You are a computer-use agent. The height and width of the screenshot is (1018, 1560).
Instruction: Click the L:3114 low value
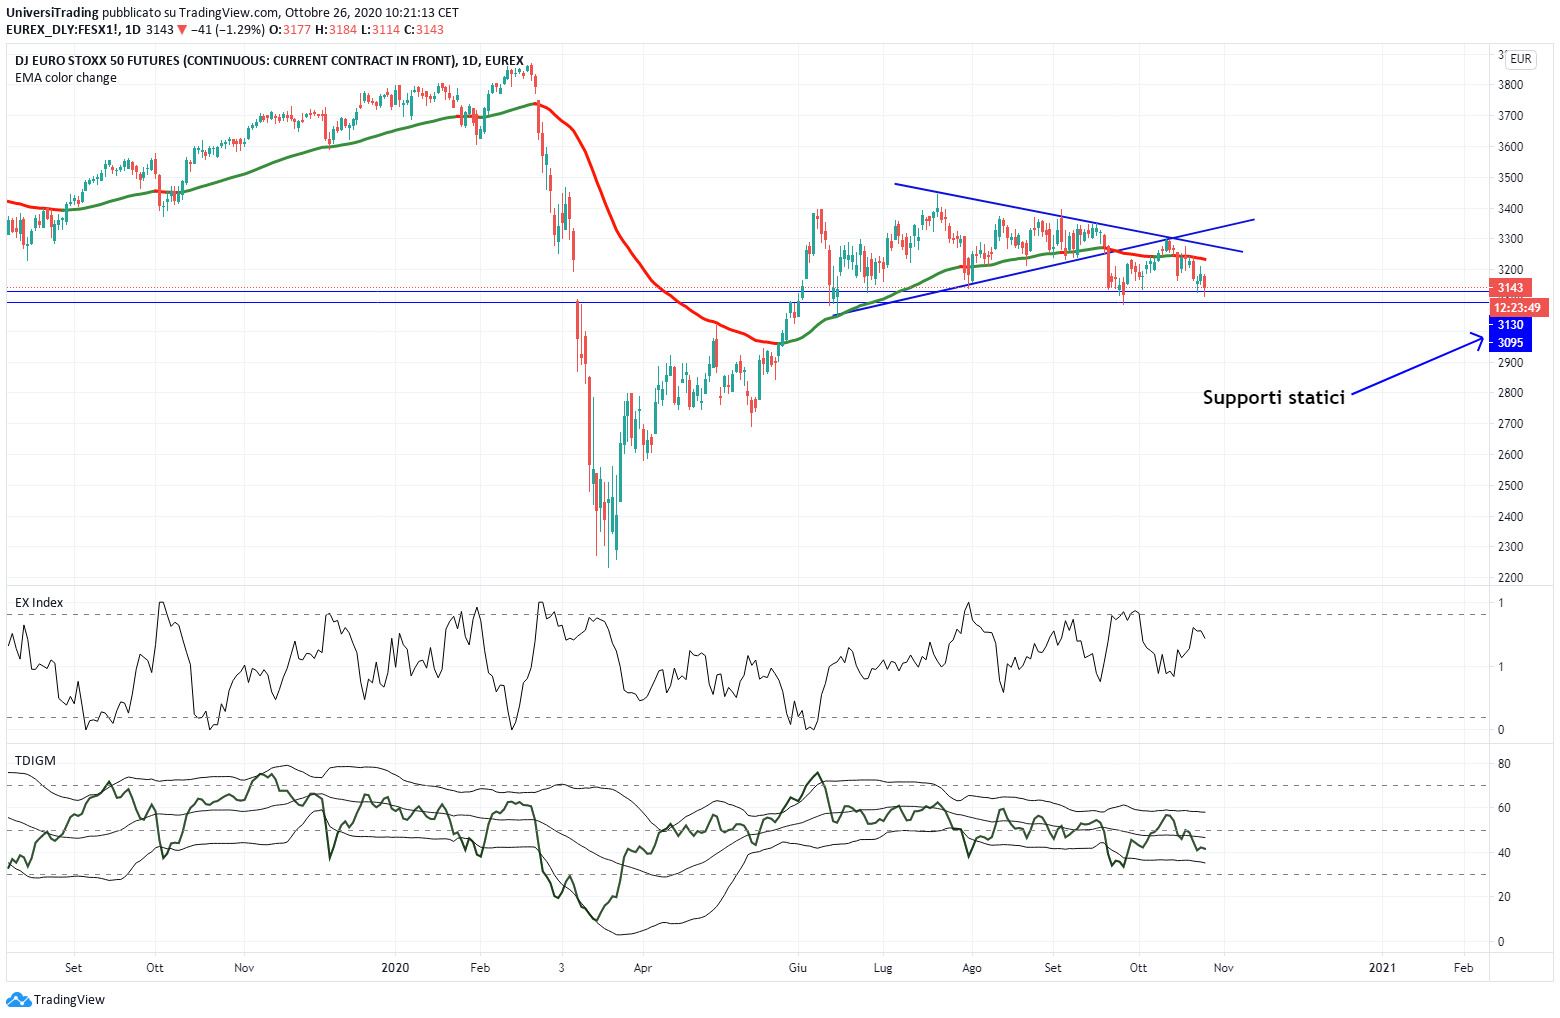coord(379,30)
